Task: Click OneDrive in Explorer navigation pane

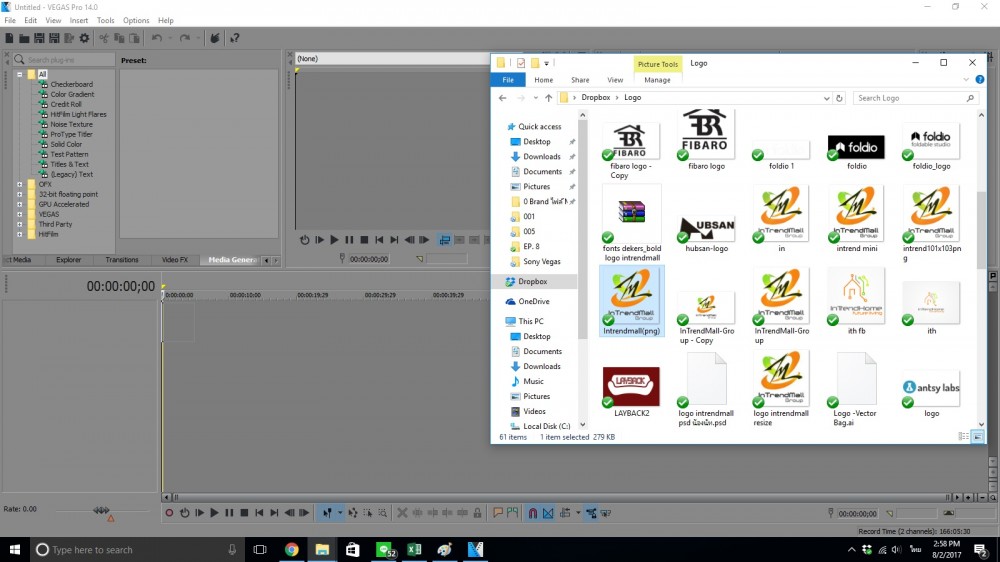Action: (x=534, y=301)
